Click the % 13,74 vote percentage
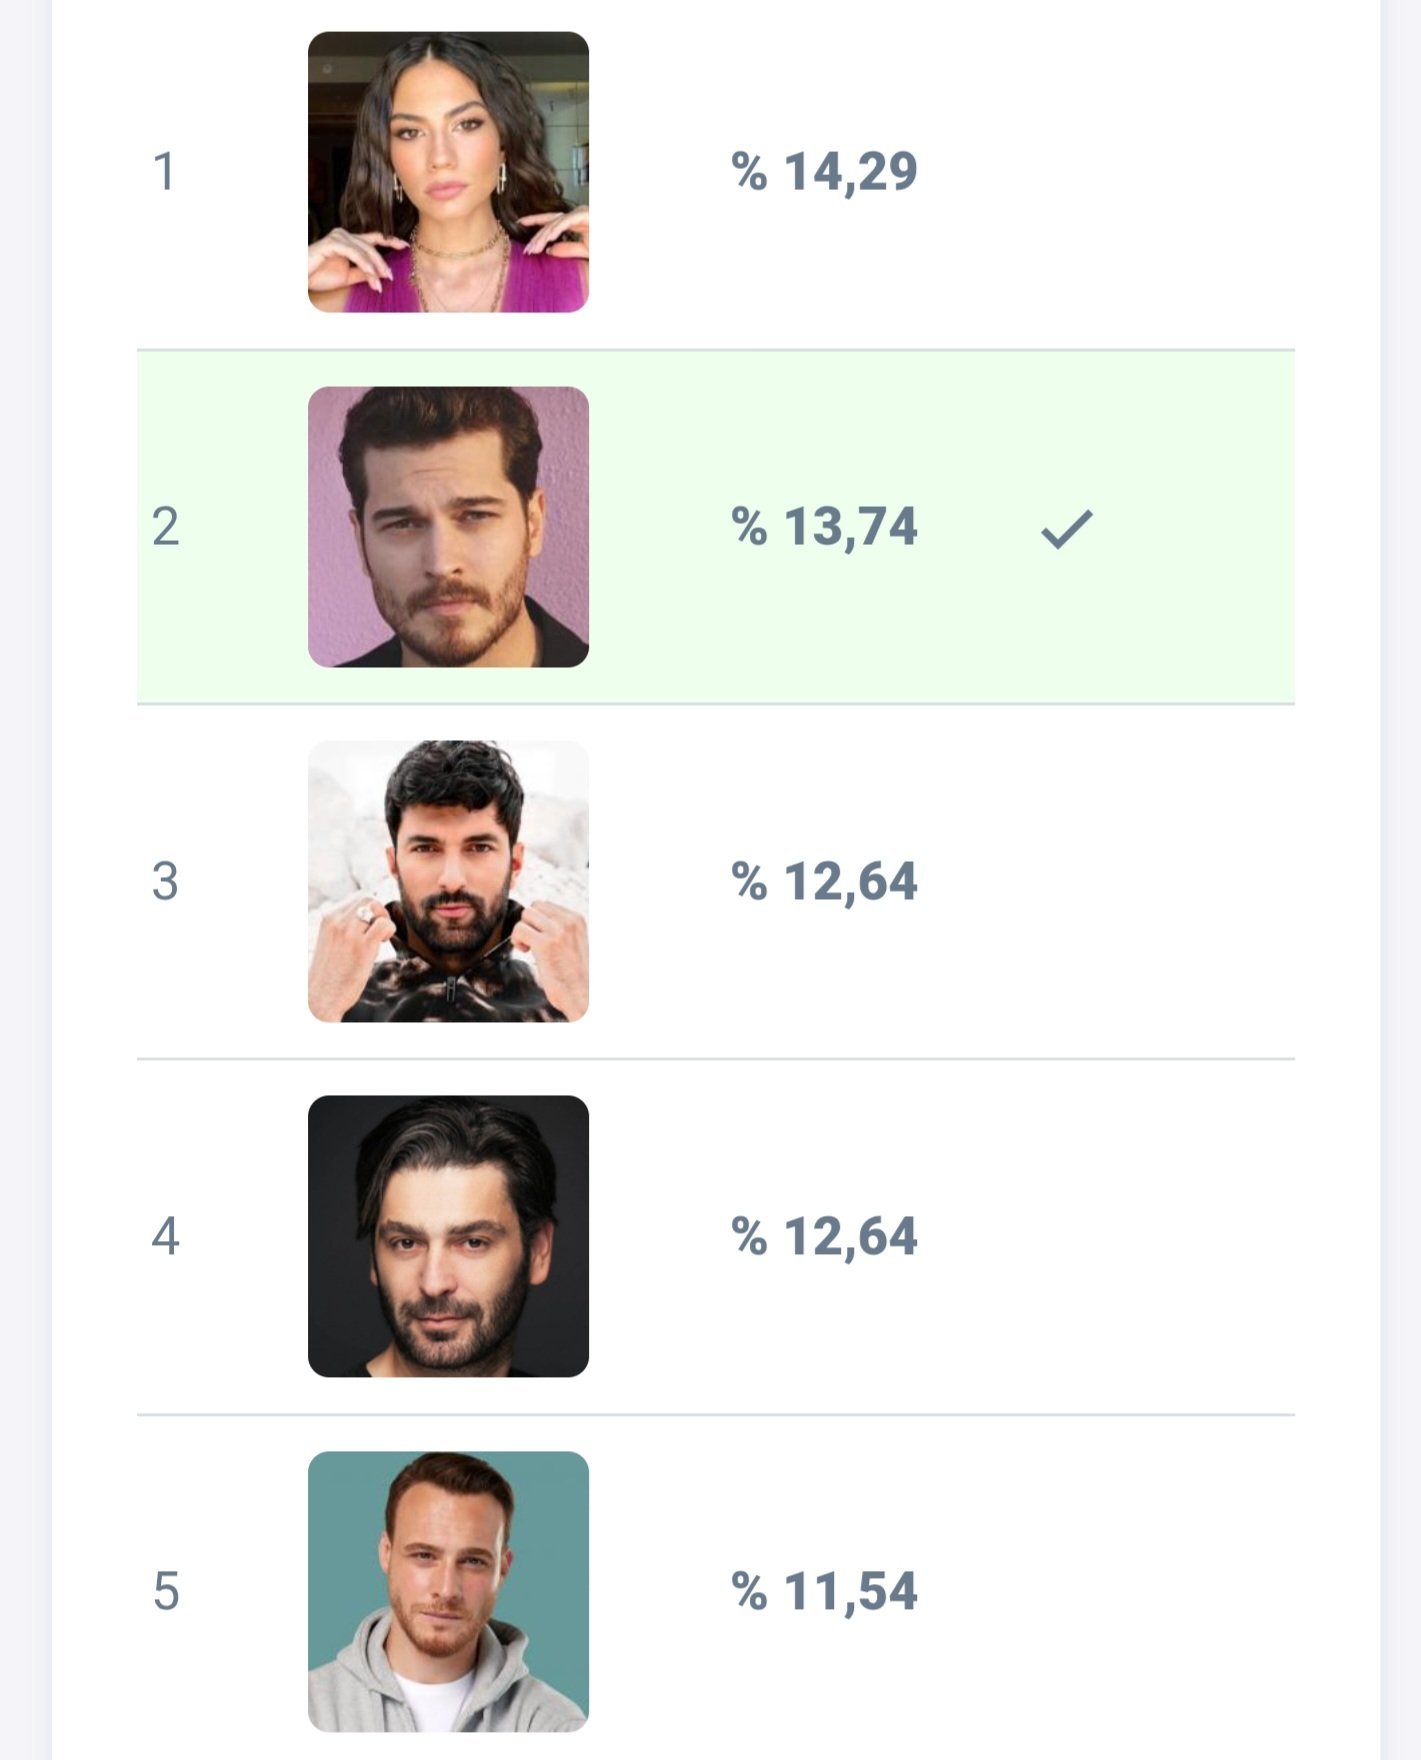Screen dimensions: 1421x1760 click(x=824, y=527)
